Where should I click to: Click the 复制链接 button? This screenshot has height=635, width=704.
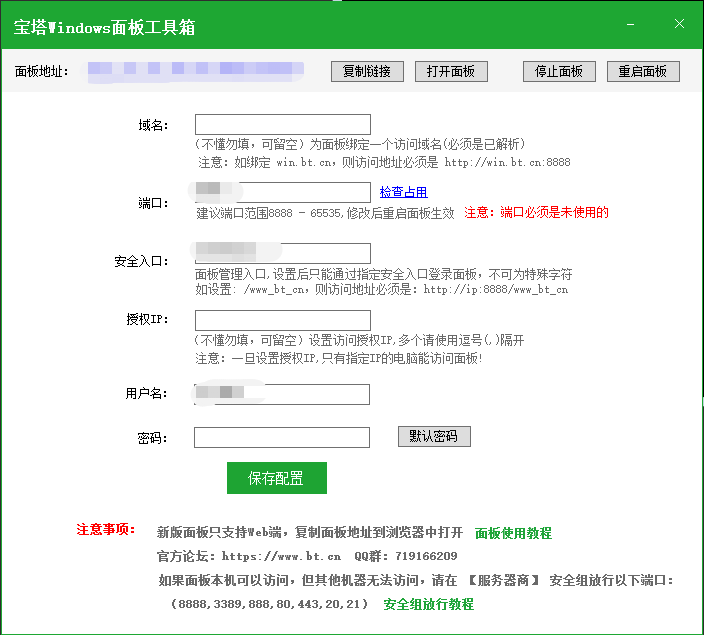pyautogui.click(x=367, y=71)
